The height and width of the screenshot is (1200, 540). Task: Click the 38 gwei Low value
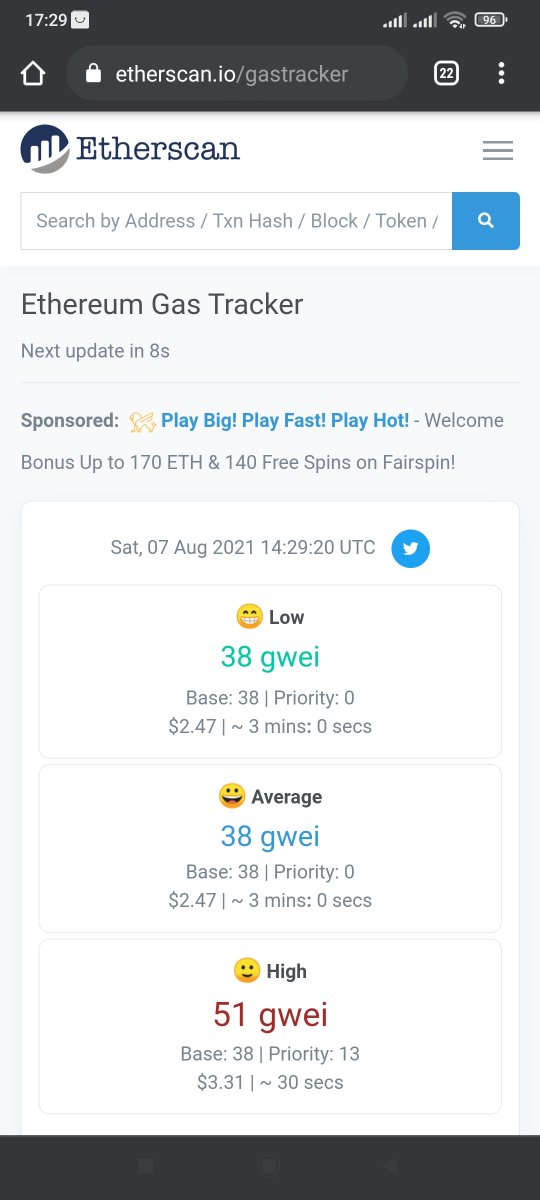click(270, 656)
